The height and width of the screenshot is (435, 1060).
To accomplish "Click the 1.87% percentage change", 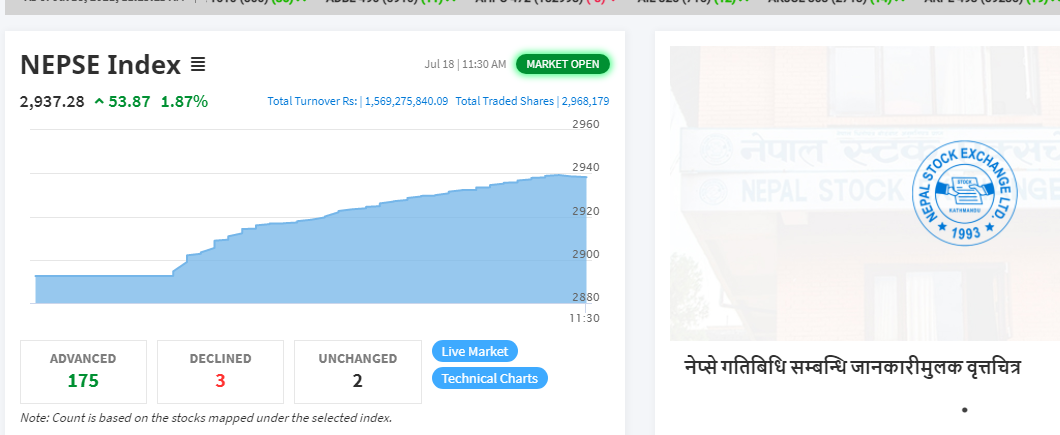I will (184, 101).
